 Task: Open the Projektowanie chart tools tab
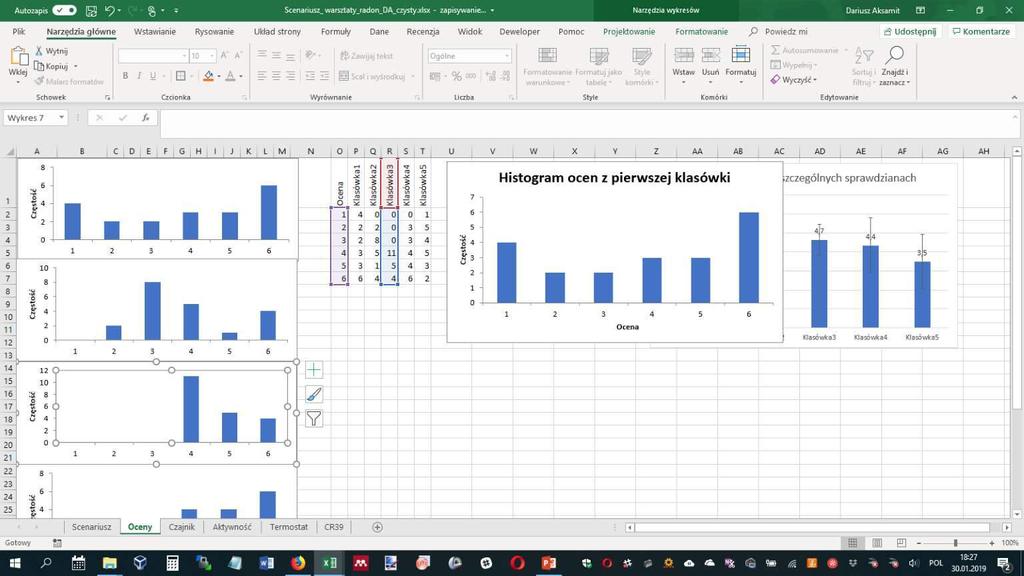tap(629, 31)
